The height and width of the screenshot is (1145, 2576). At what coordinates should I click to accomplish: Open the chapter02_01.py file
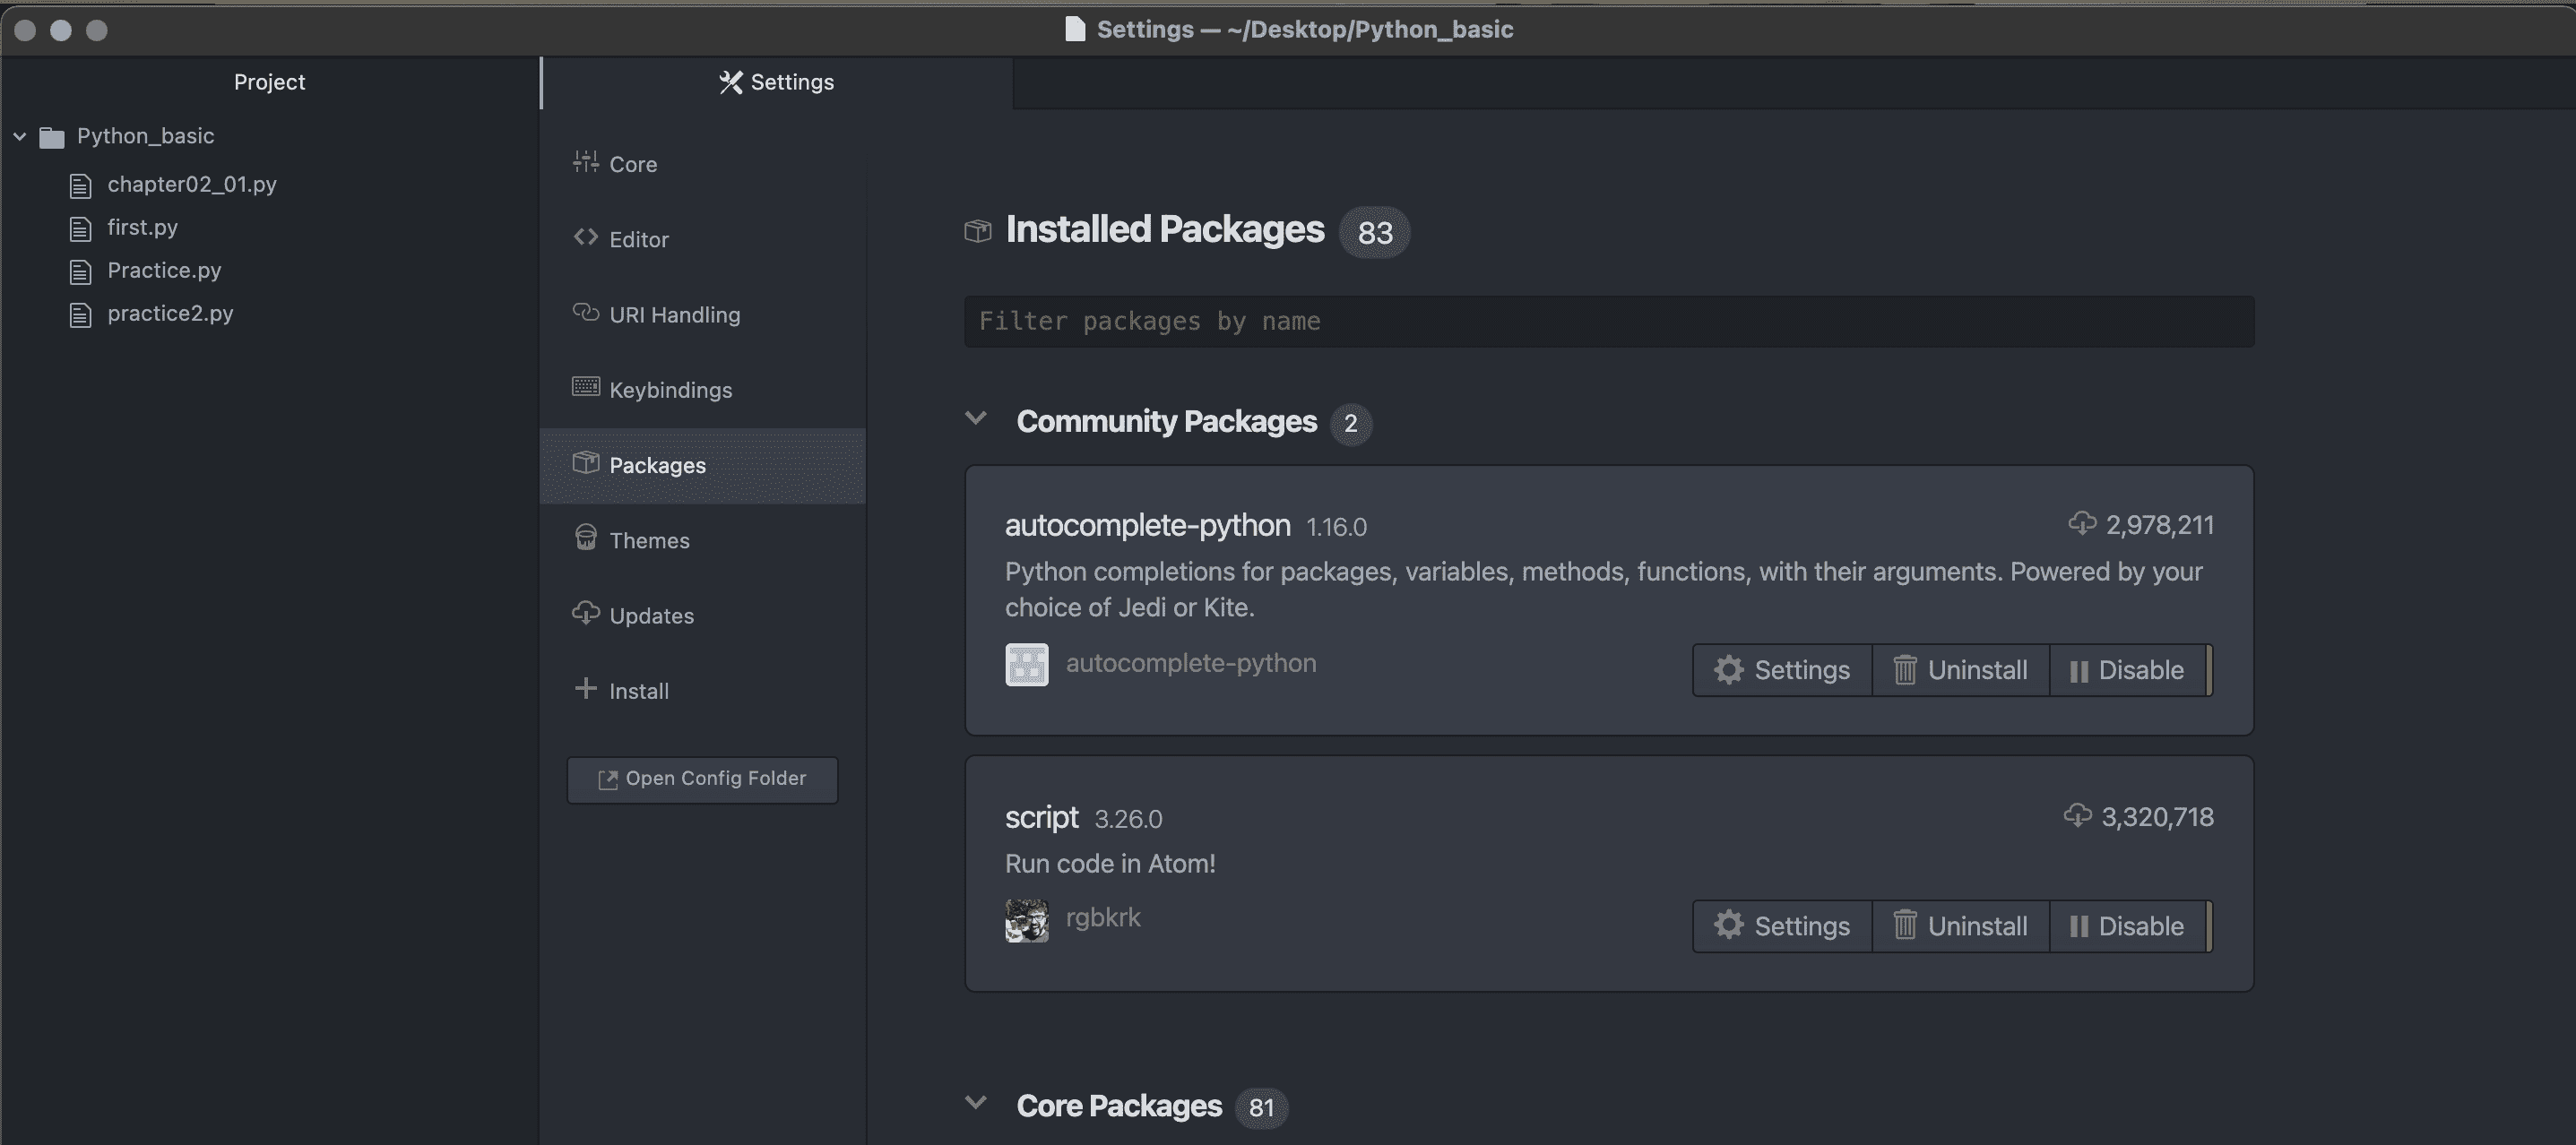[191, 184]
